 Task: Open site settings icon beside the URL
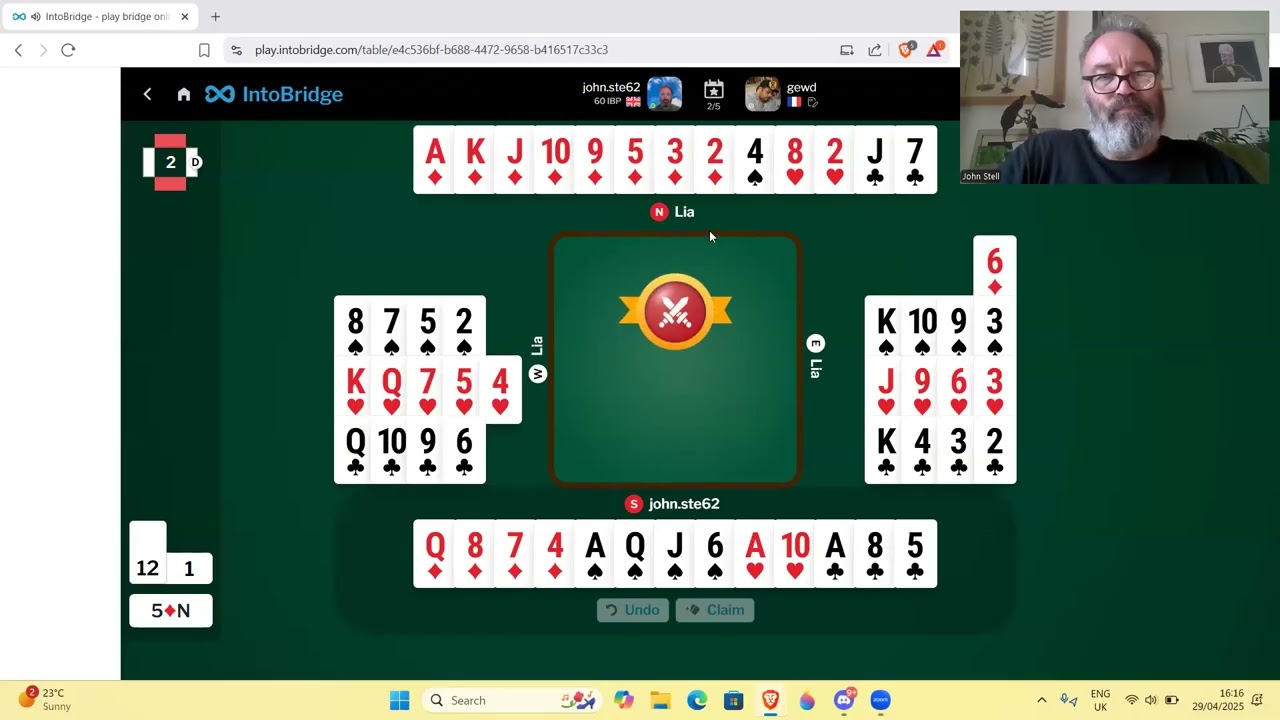pos(236,50)
